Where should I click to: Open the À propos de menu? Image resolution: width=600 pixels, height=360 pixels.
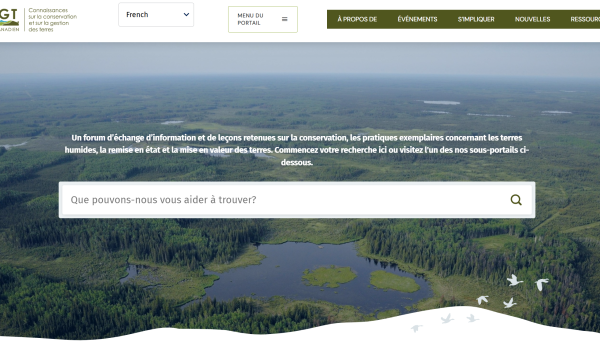(x=357, y=19)
